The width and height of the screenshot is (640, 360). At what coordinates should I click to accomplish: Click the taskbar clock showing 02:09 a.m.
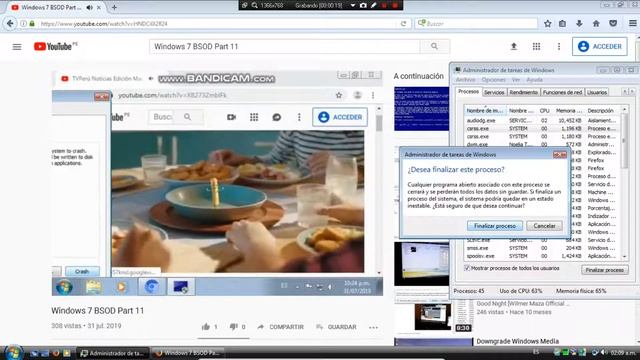[x=623, y=352]
